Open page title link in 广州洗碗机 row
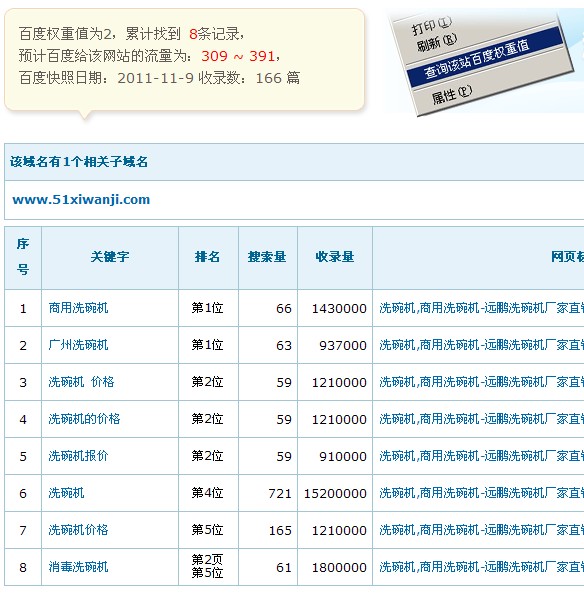The image size is (584, 599). tap(481, 345)
